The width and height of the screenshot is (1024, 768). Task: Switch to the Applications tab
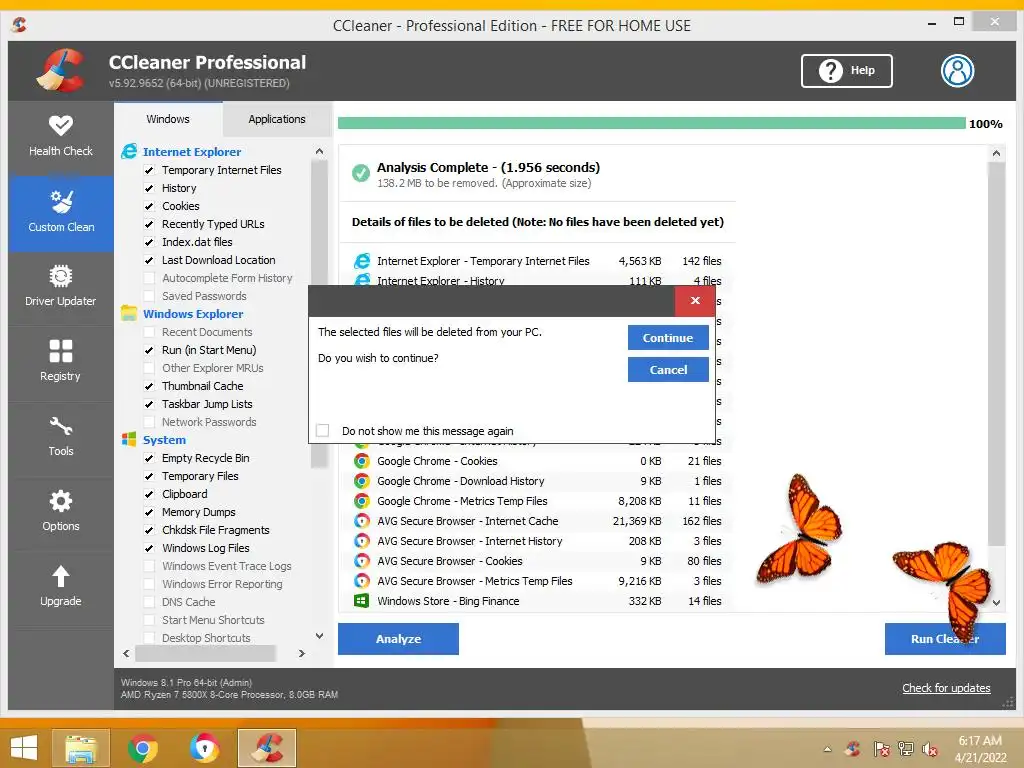pyautogui.click(x=277, y=119)
